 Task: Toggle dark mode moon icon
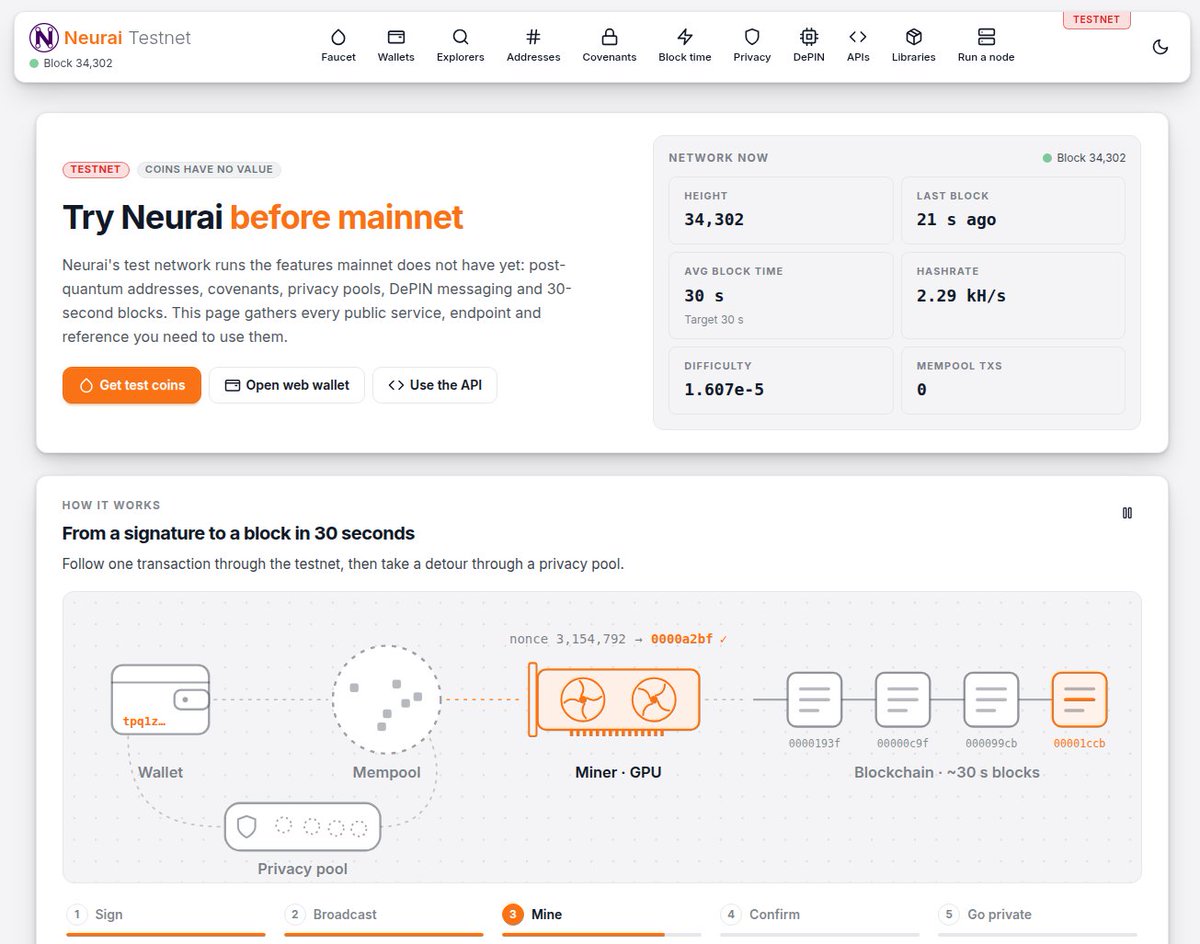[x=1161, y=47]
